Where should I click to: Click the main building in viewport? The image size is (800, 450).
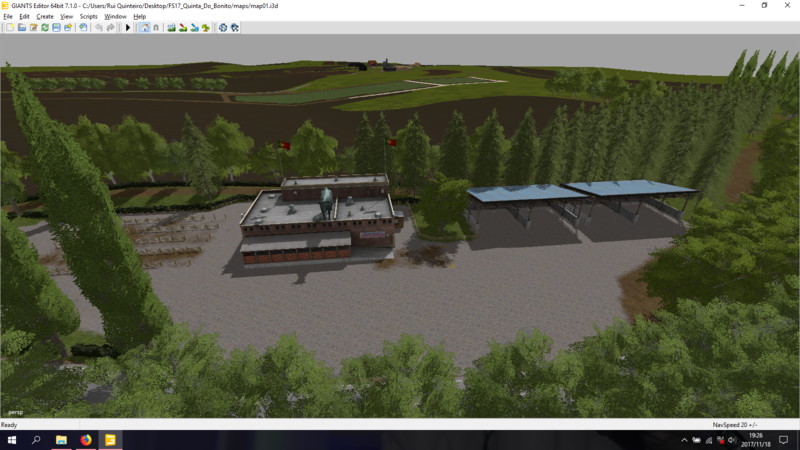point(318,222)
